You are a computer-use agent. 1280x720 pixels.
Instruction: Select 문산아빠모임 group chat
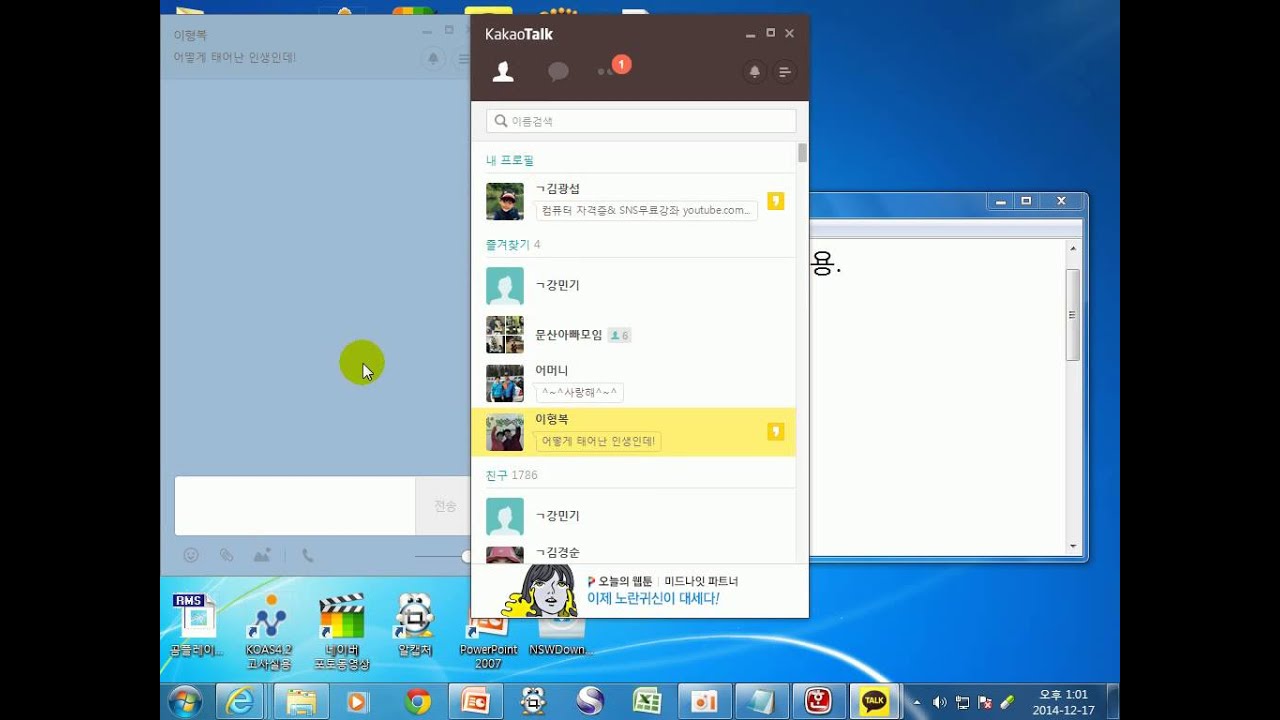(633, 335)
